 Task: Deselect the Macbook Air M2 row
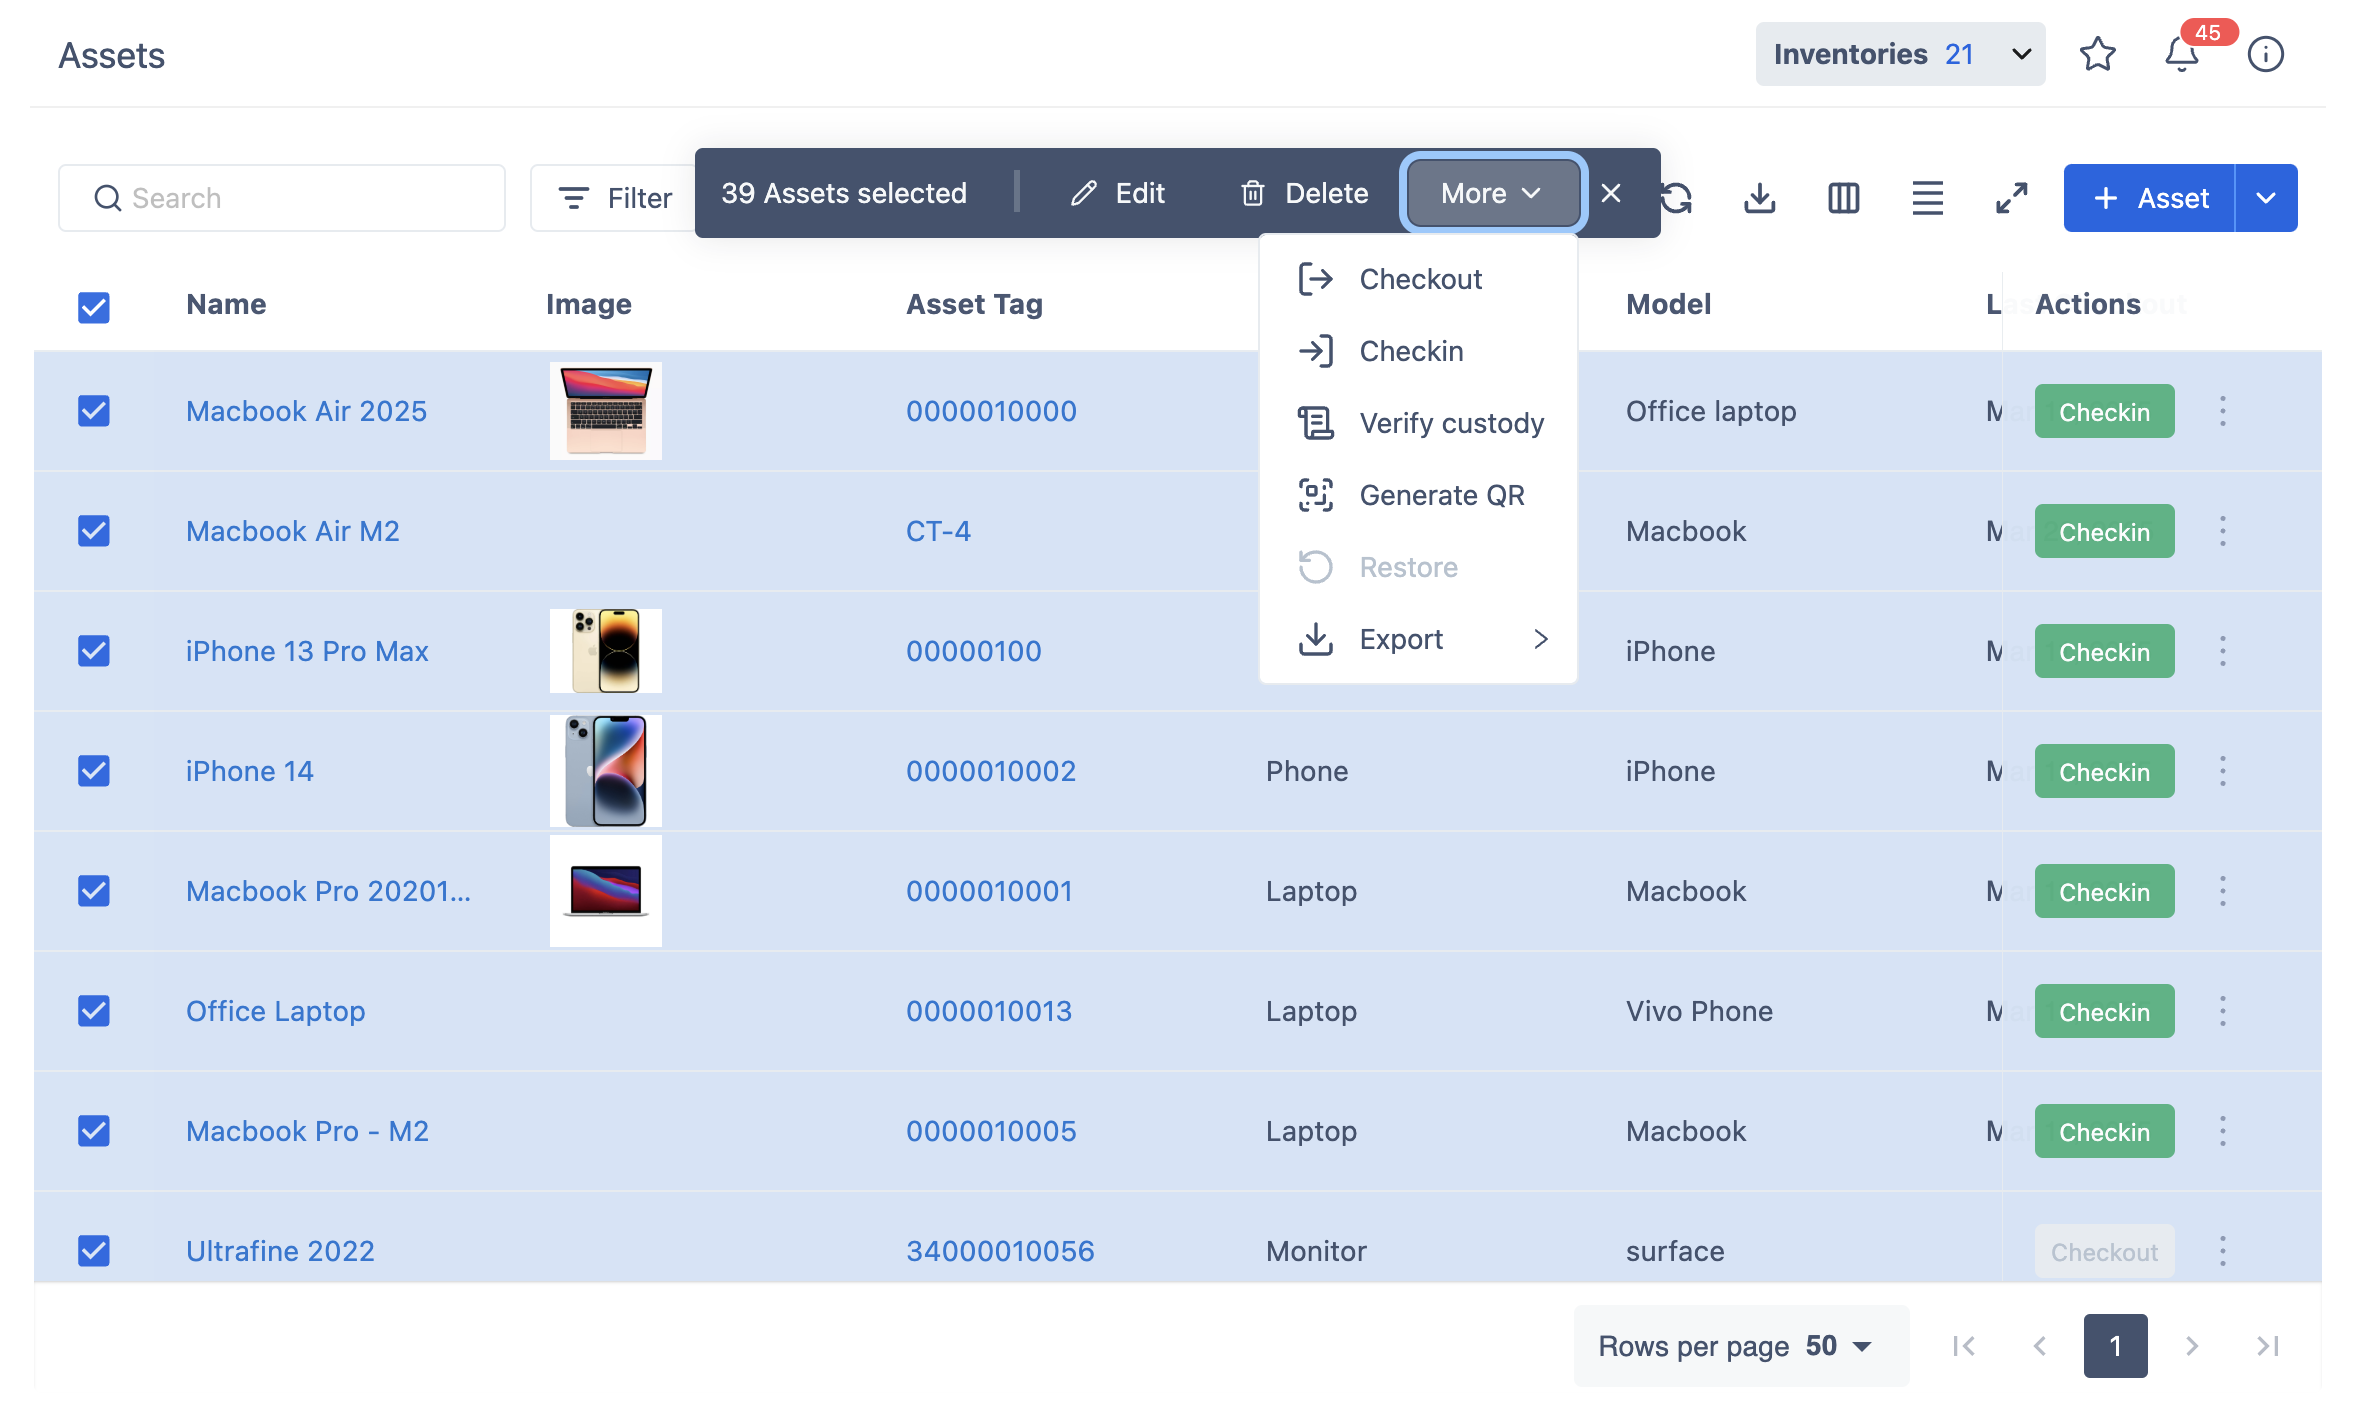click(x=94, y=531)
